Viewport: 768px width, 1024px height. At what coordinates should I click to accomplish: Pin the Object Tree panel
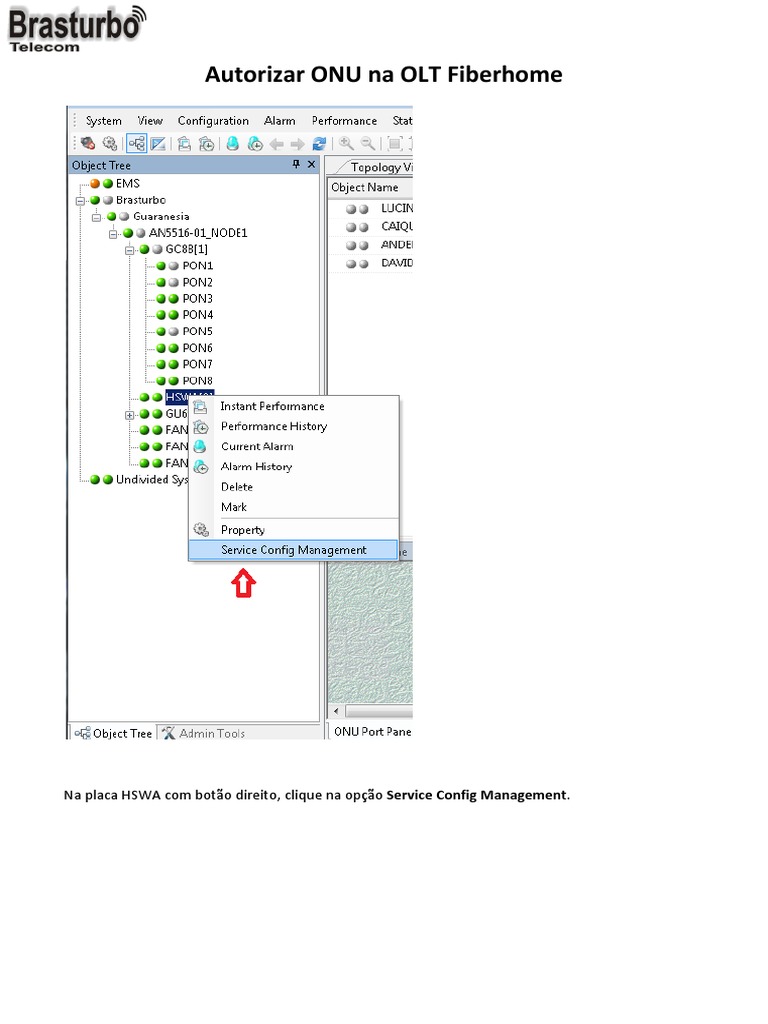pos(296,165)
